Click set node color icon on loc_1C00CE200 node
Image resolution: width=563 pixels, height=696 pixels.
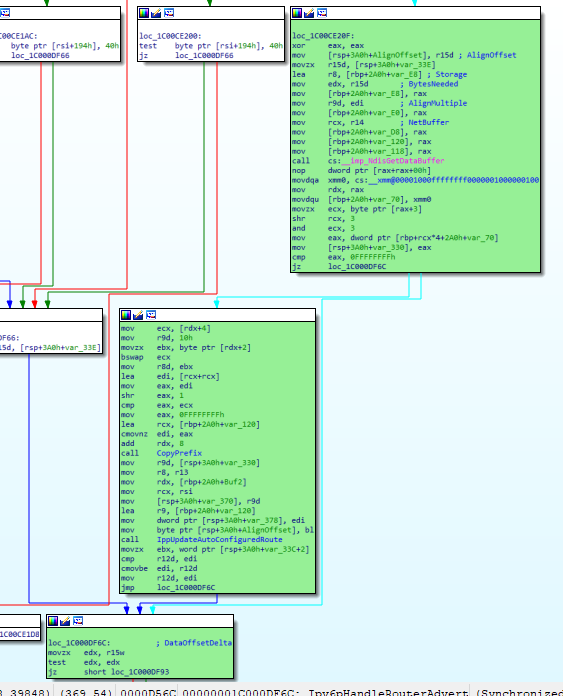point(144,13)
